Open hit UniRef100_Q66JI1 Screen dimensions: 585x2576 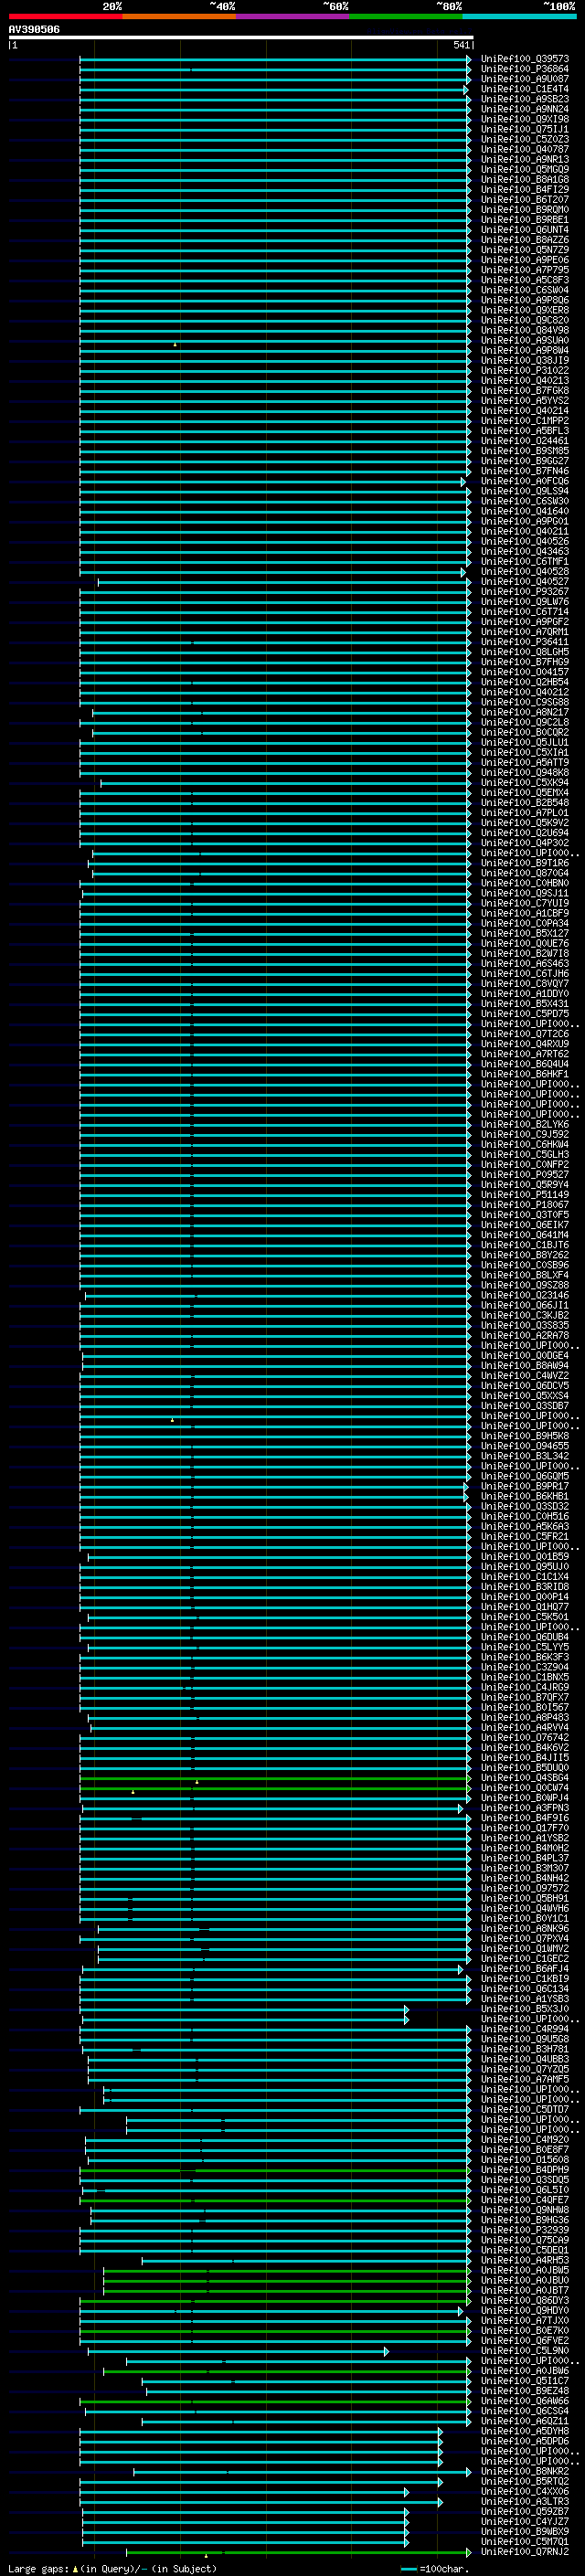point(525,1305)
